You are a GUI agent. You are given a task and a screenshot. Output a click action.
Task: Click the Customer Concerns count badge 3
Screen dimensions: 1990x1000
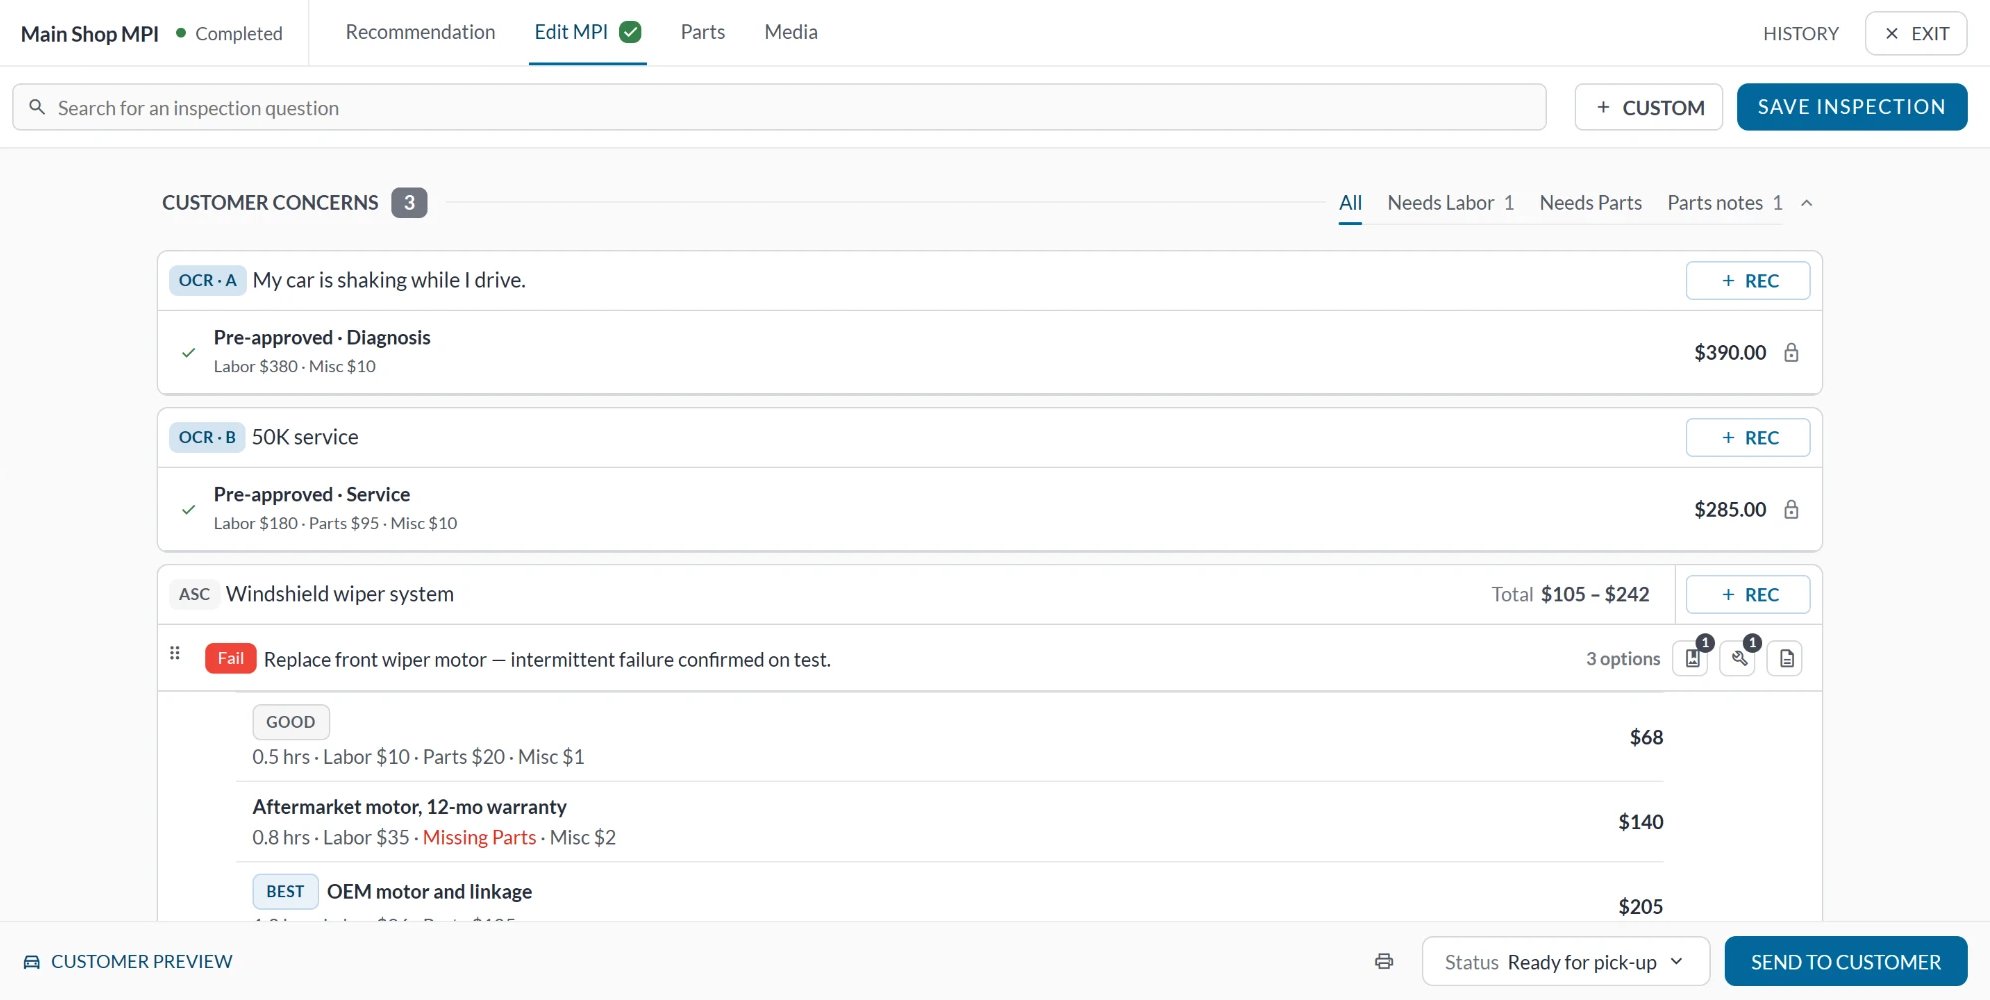pos(409,203)
